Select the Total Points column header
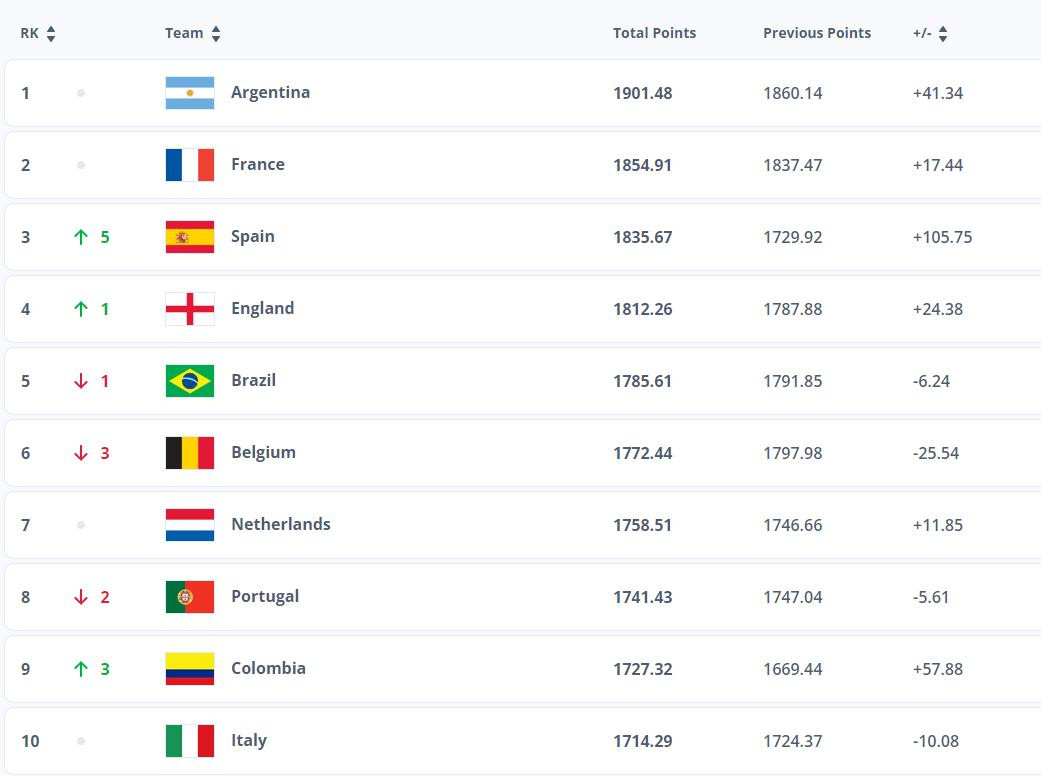1041x776 pixels. coord(654,32)
